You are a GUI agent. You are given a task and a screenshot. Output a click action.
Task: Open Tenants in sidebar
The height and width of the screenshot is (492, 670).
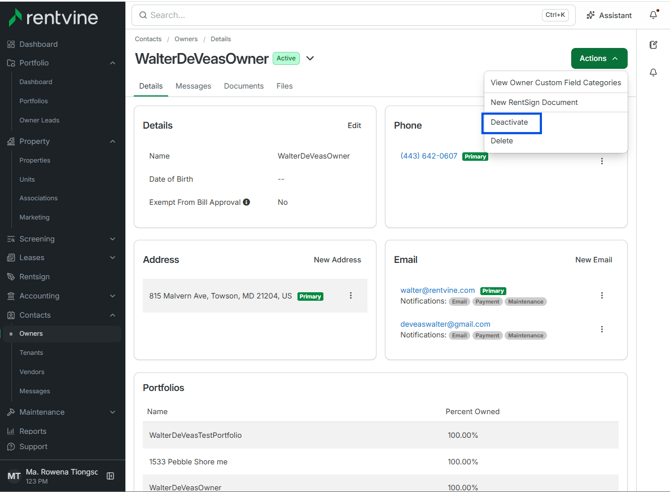click(31, 353)
